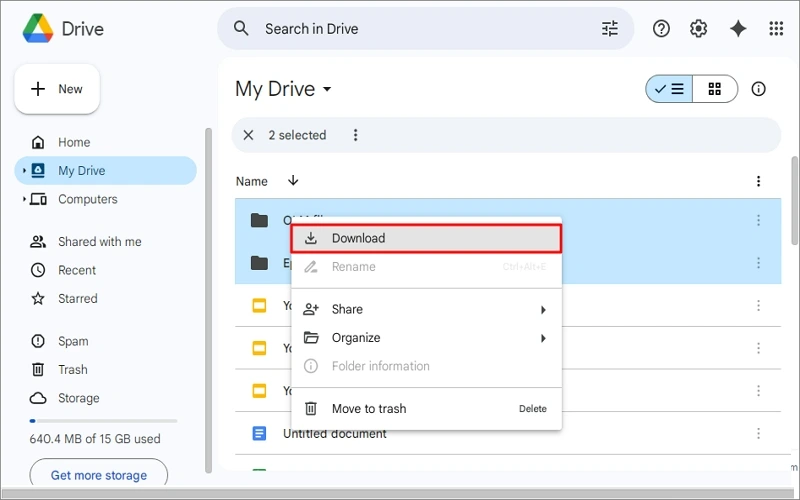Open the Help question mark menu
This screenshot has height=500, width=800.
pos(661,29)
